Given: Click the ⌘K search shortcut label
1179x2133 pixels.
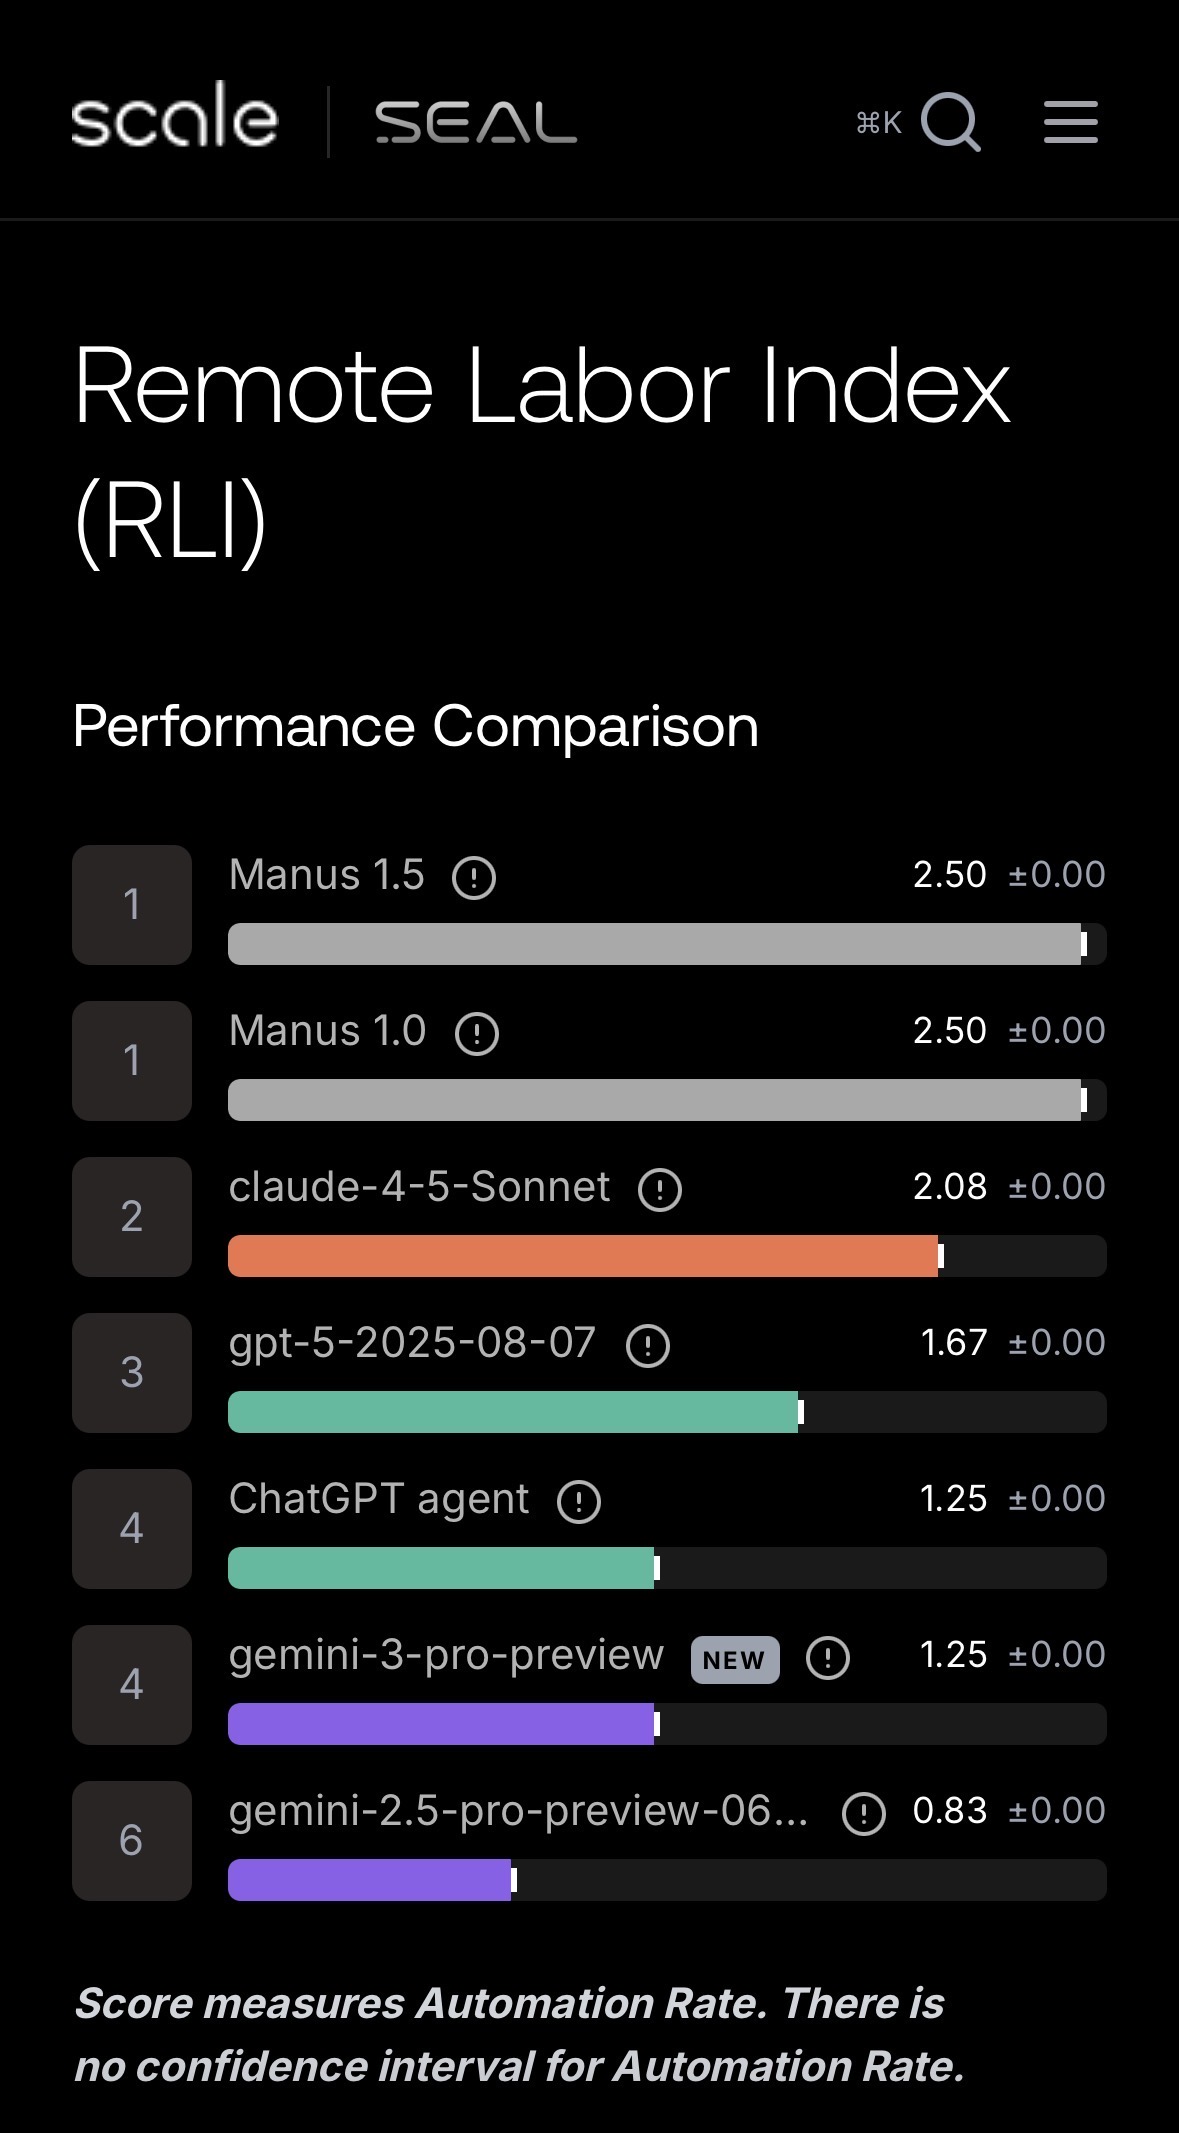Looking at the screenshot, I should [879, 123].
